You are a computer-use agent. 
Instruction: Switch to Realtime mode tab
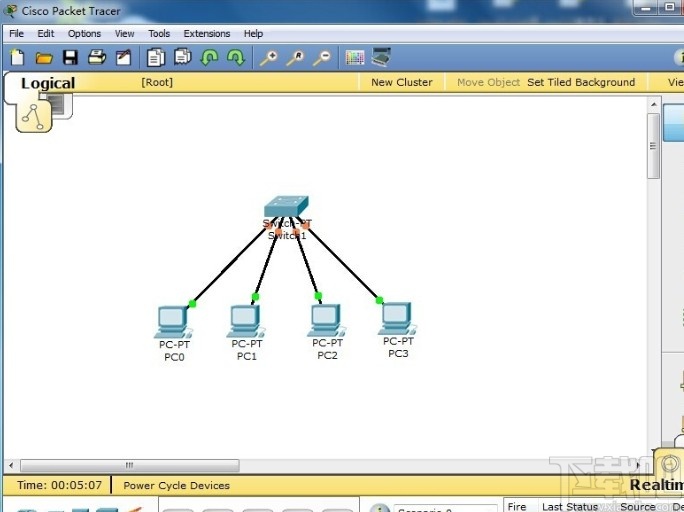pyautogui.click(x=657, y=485)
